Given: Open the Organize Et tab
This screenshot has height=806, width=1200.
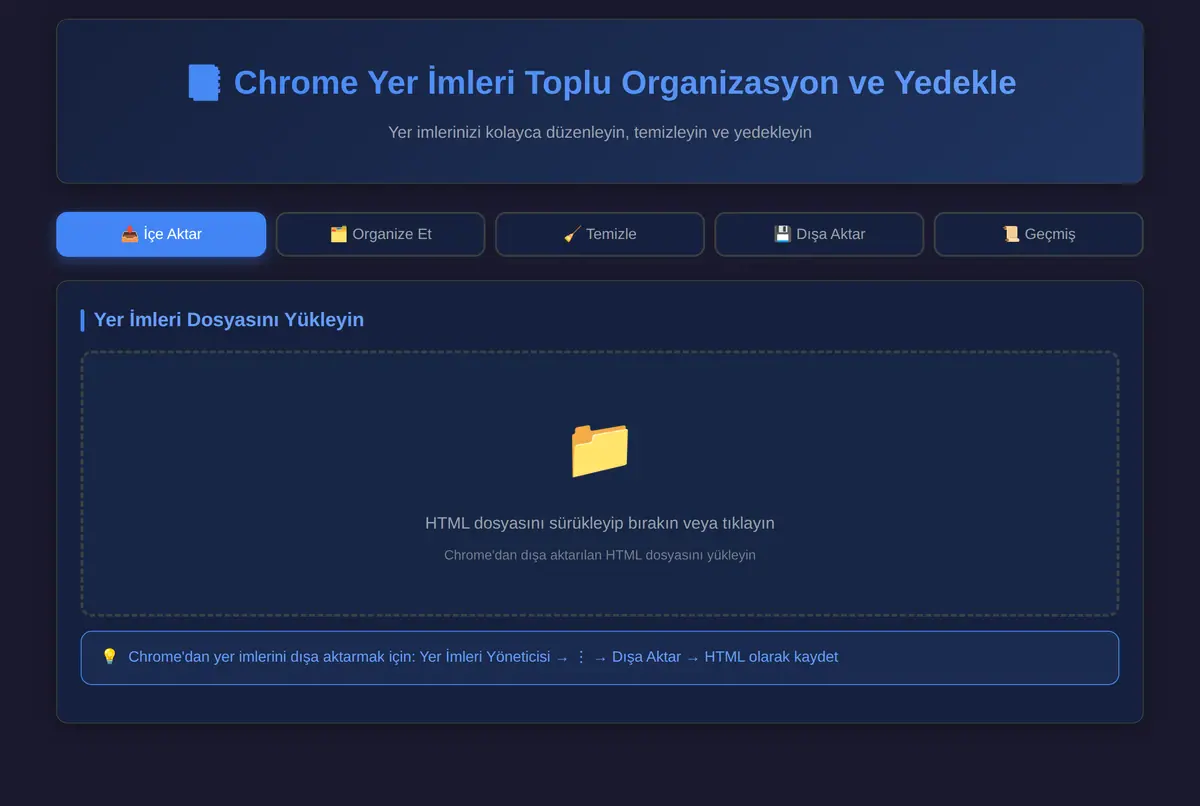Looking at the screenshot, I should 381,234.
